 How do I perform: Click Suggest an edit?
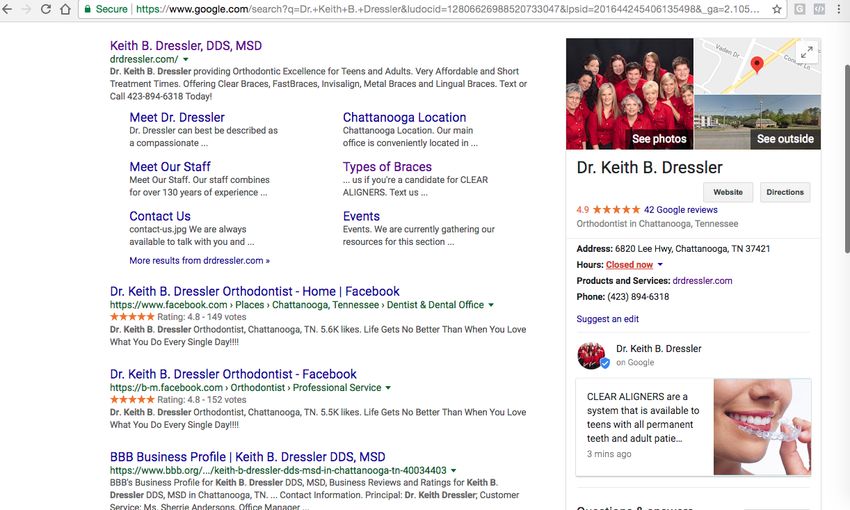pyautogui.click(x=607, y=319)
